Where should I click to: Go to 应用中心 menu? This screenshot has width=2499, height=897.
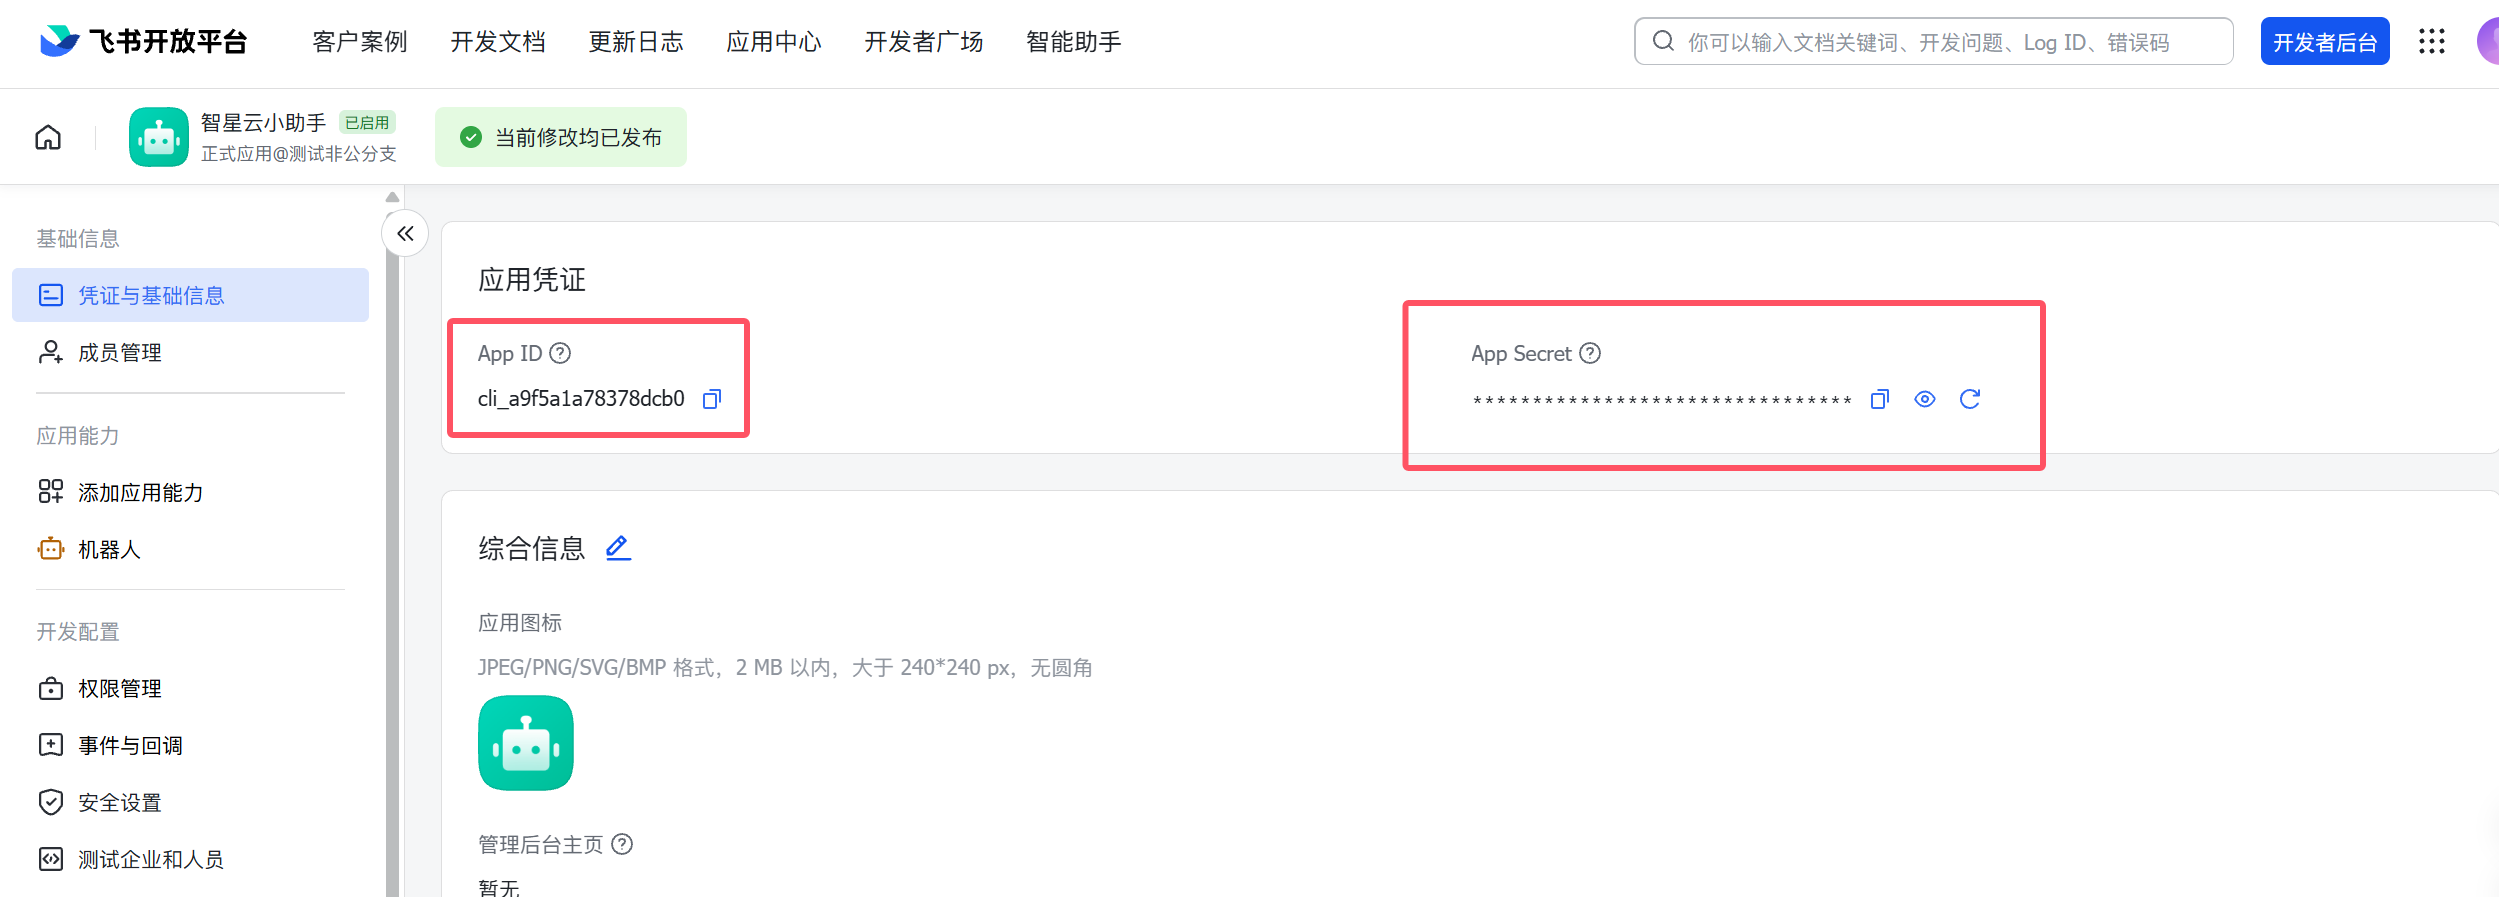click(773, 41)
